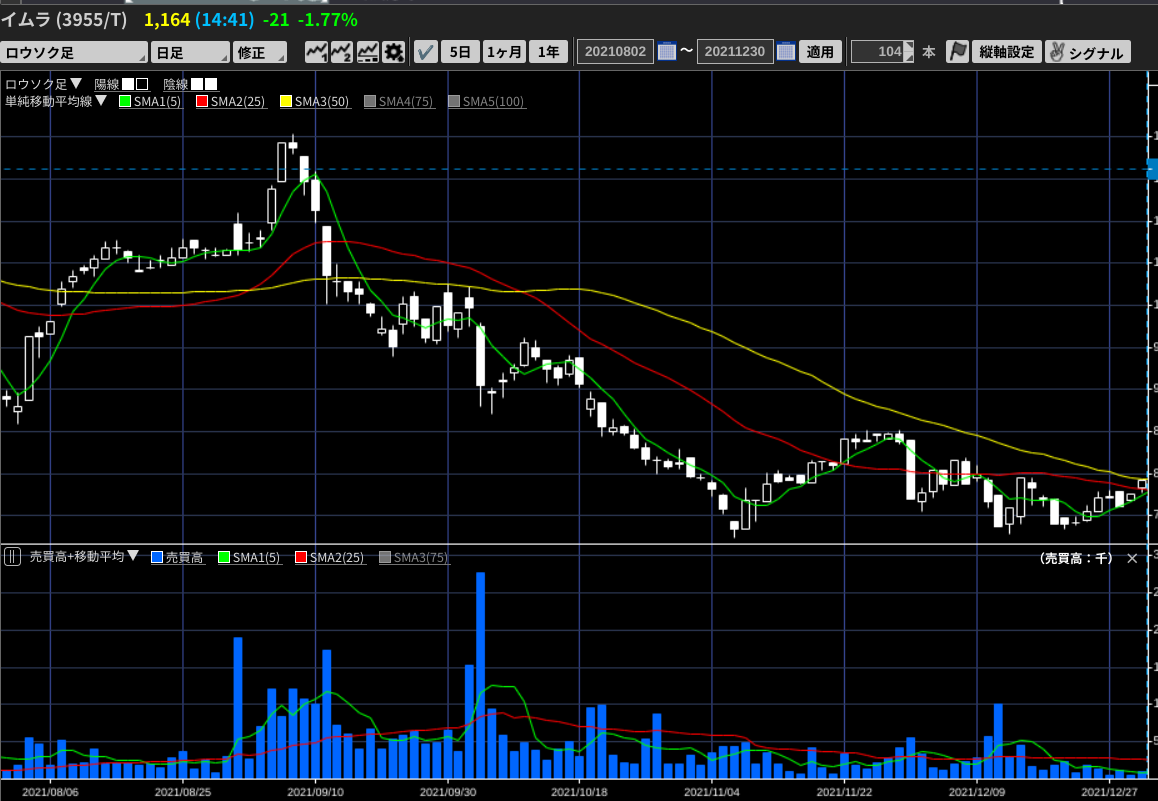Open the end date calendar picker

[785, 52]
